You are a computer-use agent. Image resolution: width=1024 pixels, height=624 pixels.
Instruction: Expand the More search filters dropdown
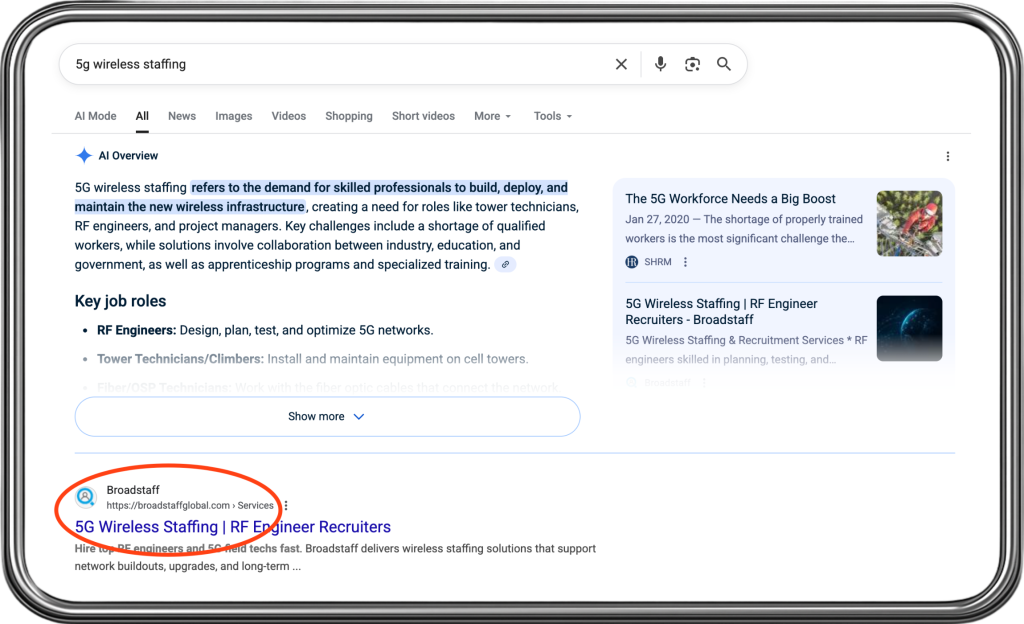(x=492, y=116)
